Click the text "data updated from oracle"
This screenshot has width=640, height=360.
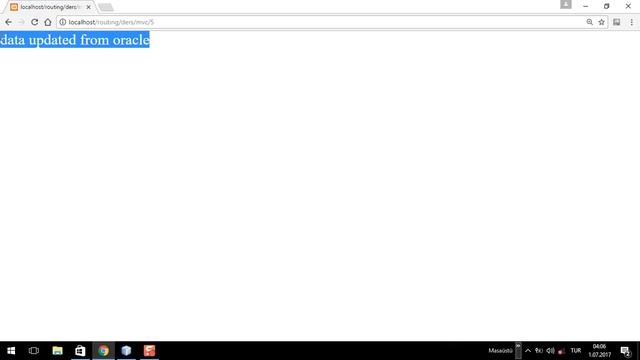(75, 40)
